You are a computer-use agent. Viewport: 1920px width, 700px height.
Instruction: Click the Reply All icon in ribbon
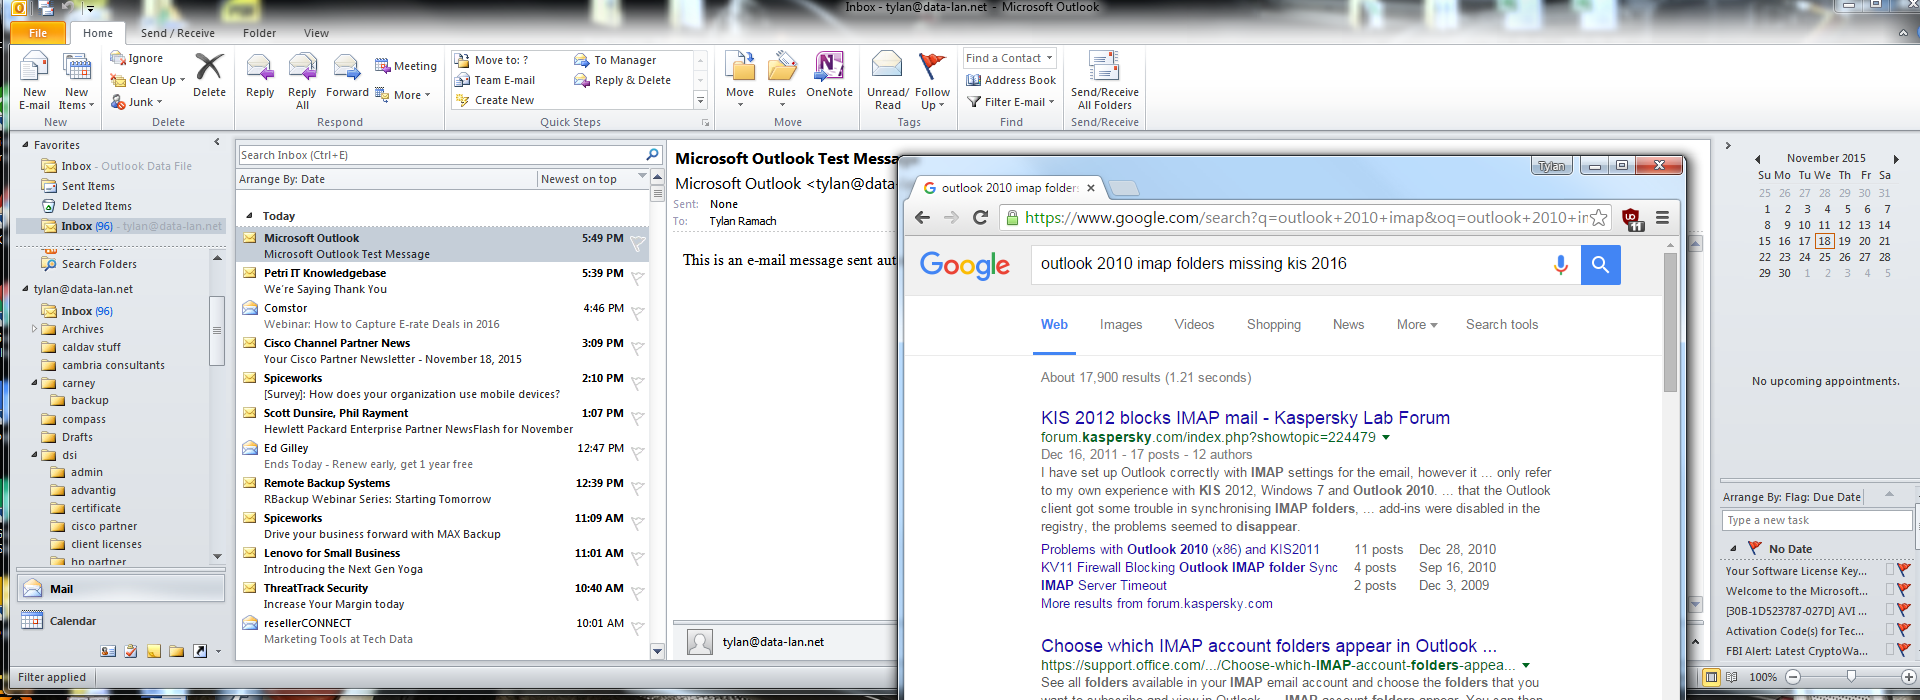[x=302, y=80]
